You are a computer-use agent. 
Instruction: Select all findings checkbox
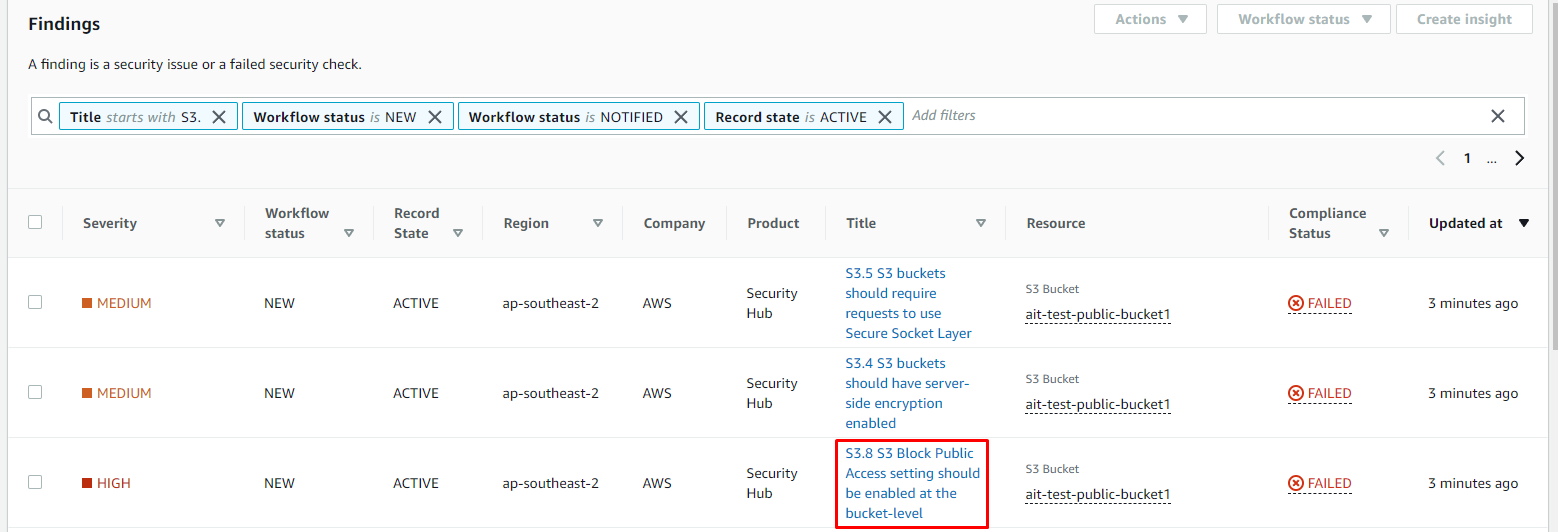pos(35,222)
